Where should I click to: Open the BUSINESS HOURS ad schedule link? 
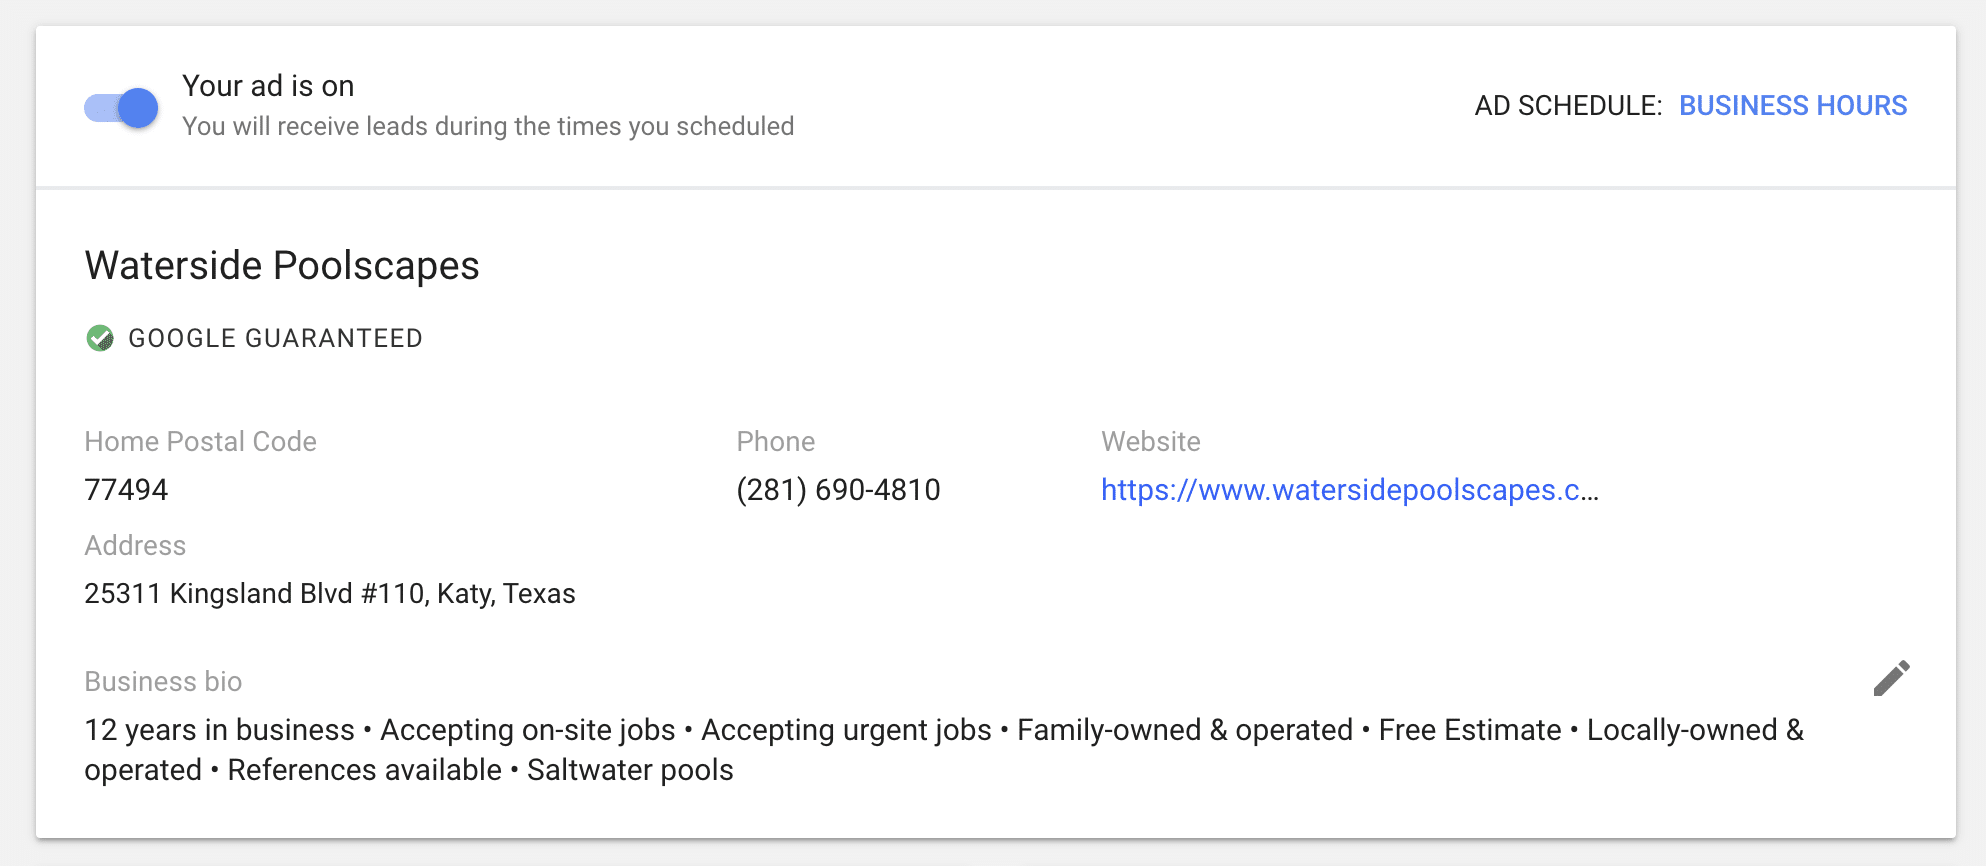[1793, 106]
